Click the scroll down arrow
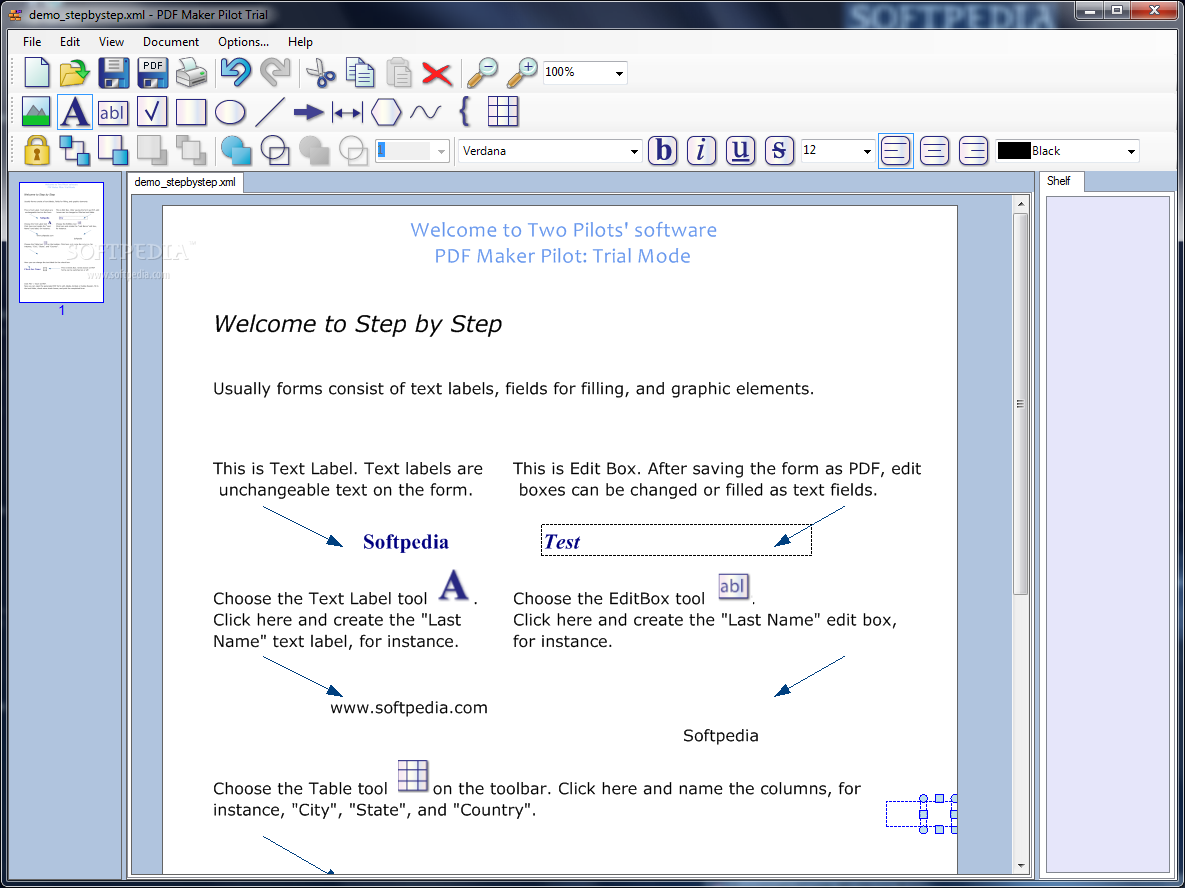This screenshot has height=888, width=1185. pos(1021,865)
